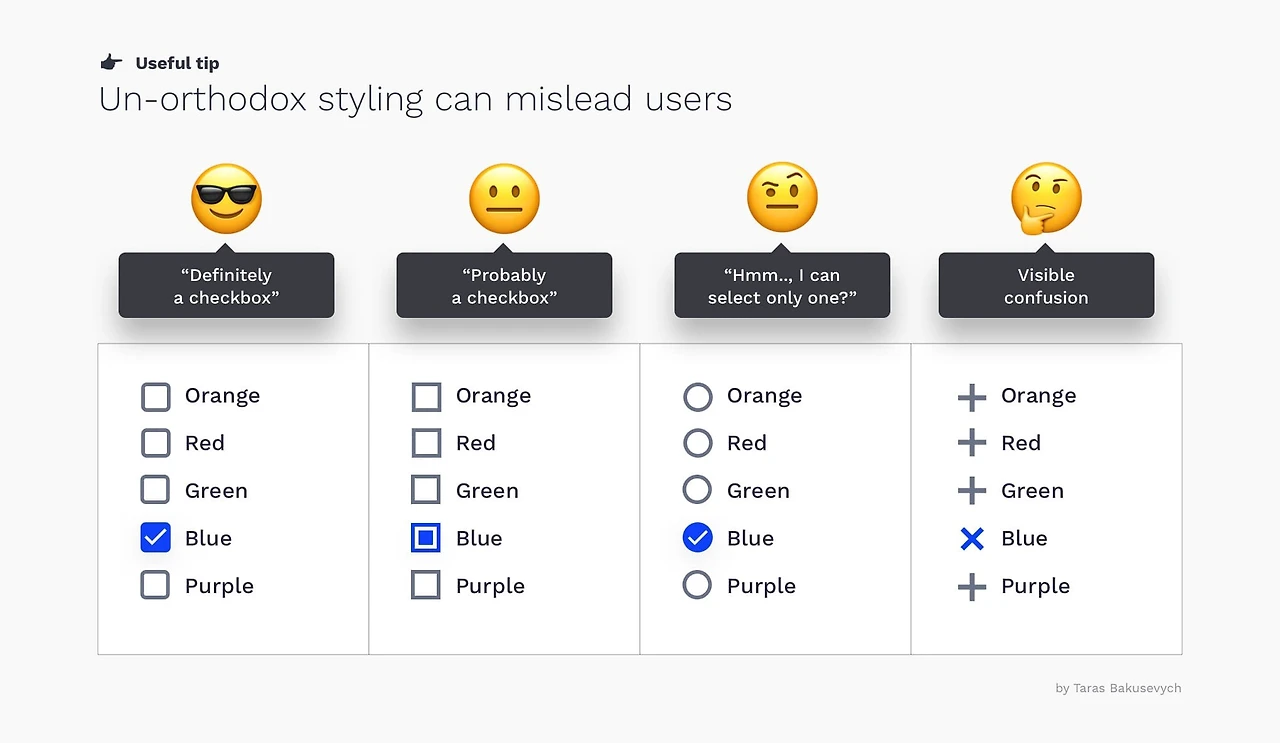Click the blue X icon beside Blue
The height and width of the screenshot is (743, 1280).
coord(972,539)
